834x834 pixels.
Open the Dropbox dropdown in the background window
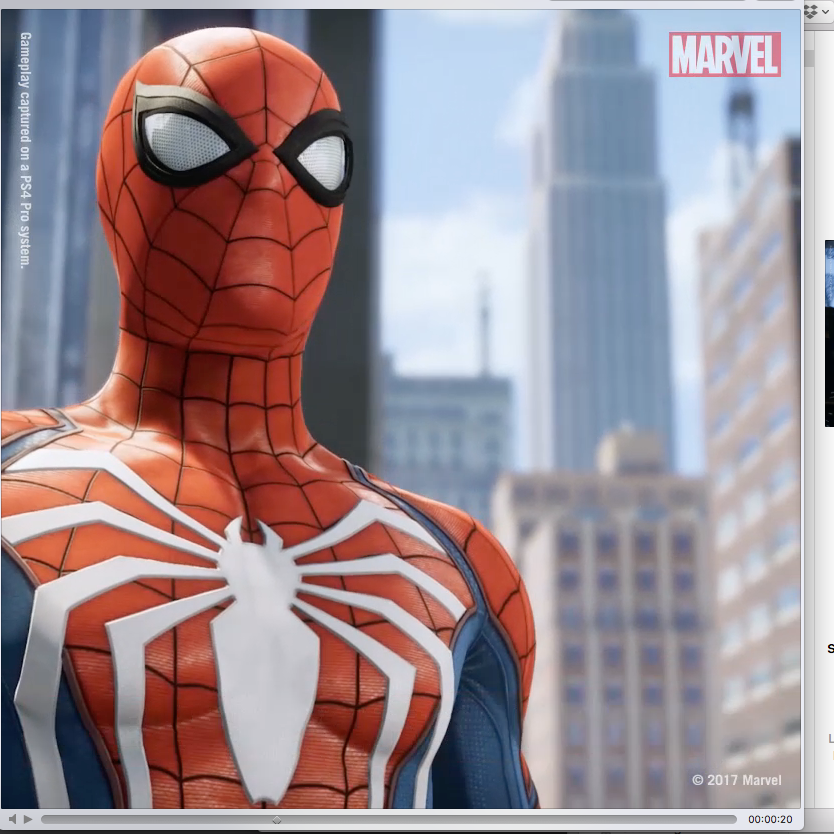817,12
